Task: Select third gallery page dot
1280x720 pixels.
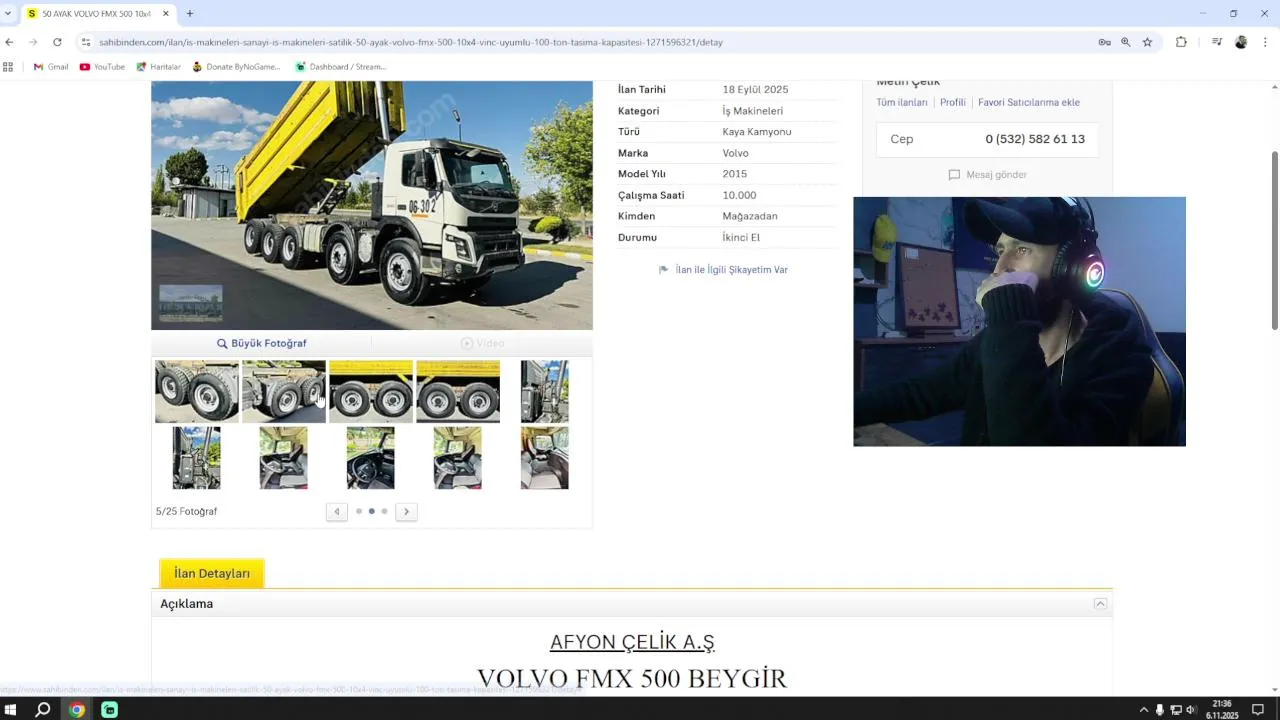Action: coord(384,511)
